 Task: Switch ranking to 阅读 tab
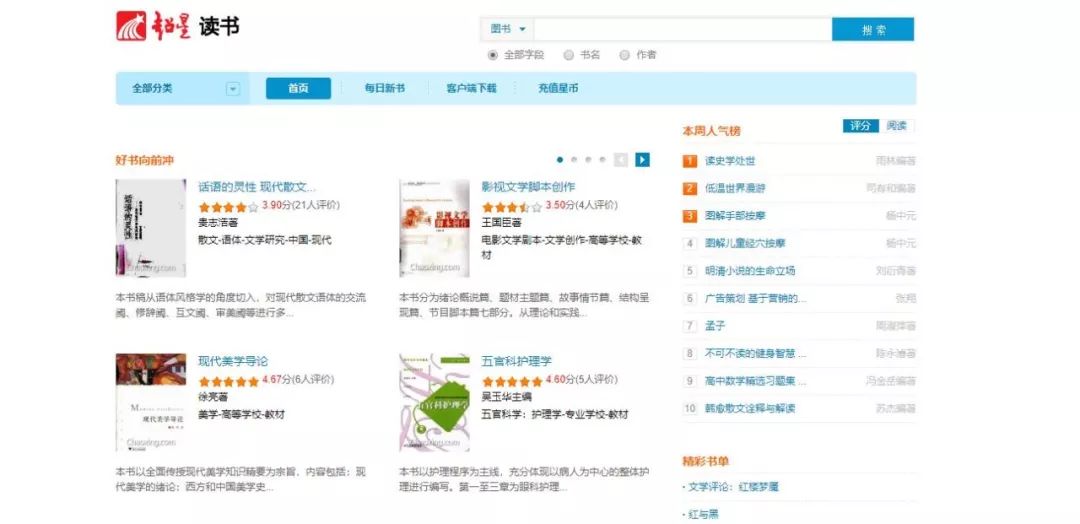pos(897,126)
